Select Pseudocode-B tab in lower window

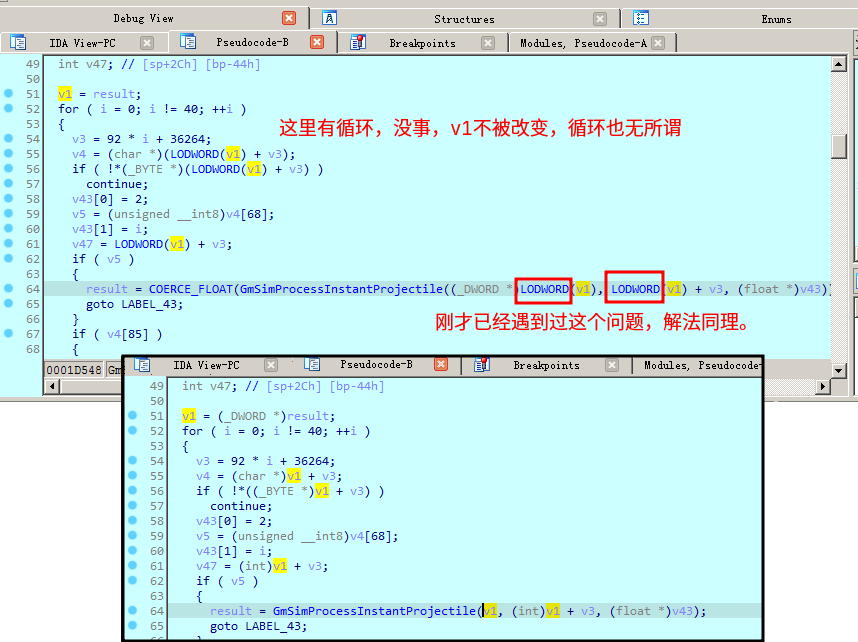pyautogui.click(x=376, y=365)
